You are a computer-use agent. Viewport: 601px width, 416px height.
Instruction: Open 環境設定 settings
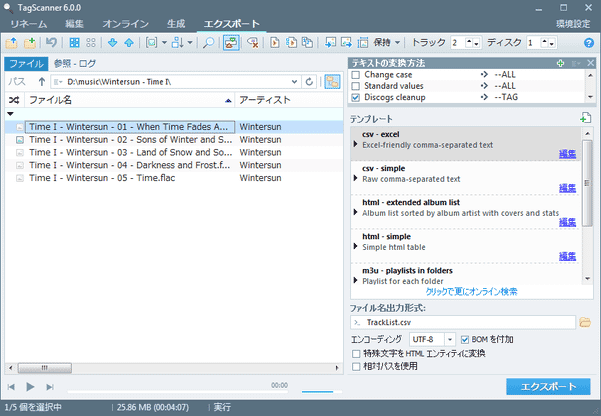coord(573,24)
